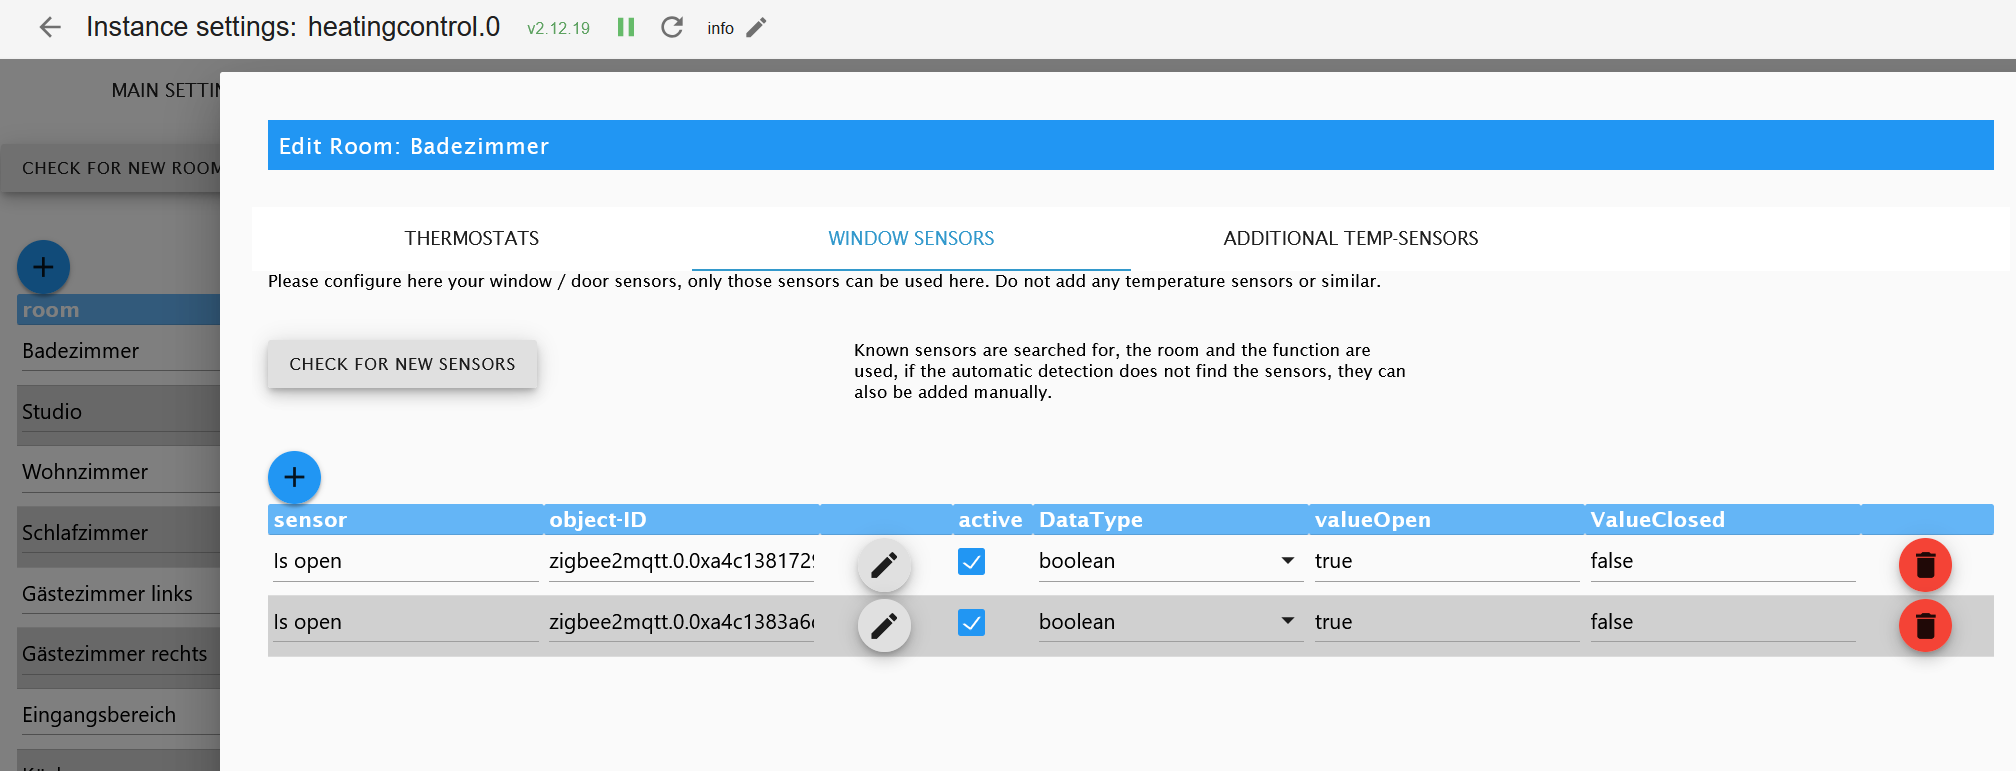The width and height of the screenshot is (2016, 771).
Task: Click the room column header in sidebar
Action: 118,310
